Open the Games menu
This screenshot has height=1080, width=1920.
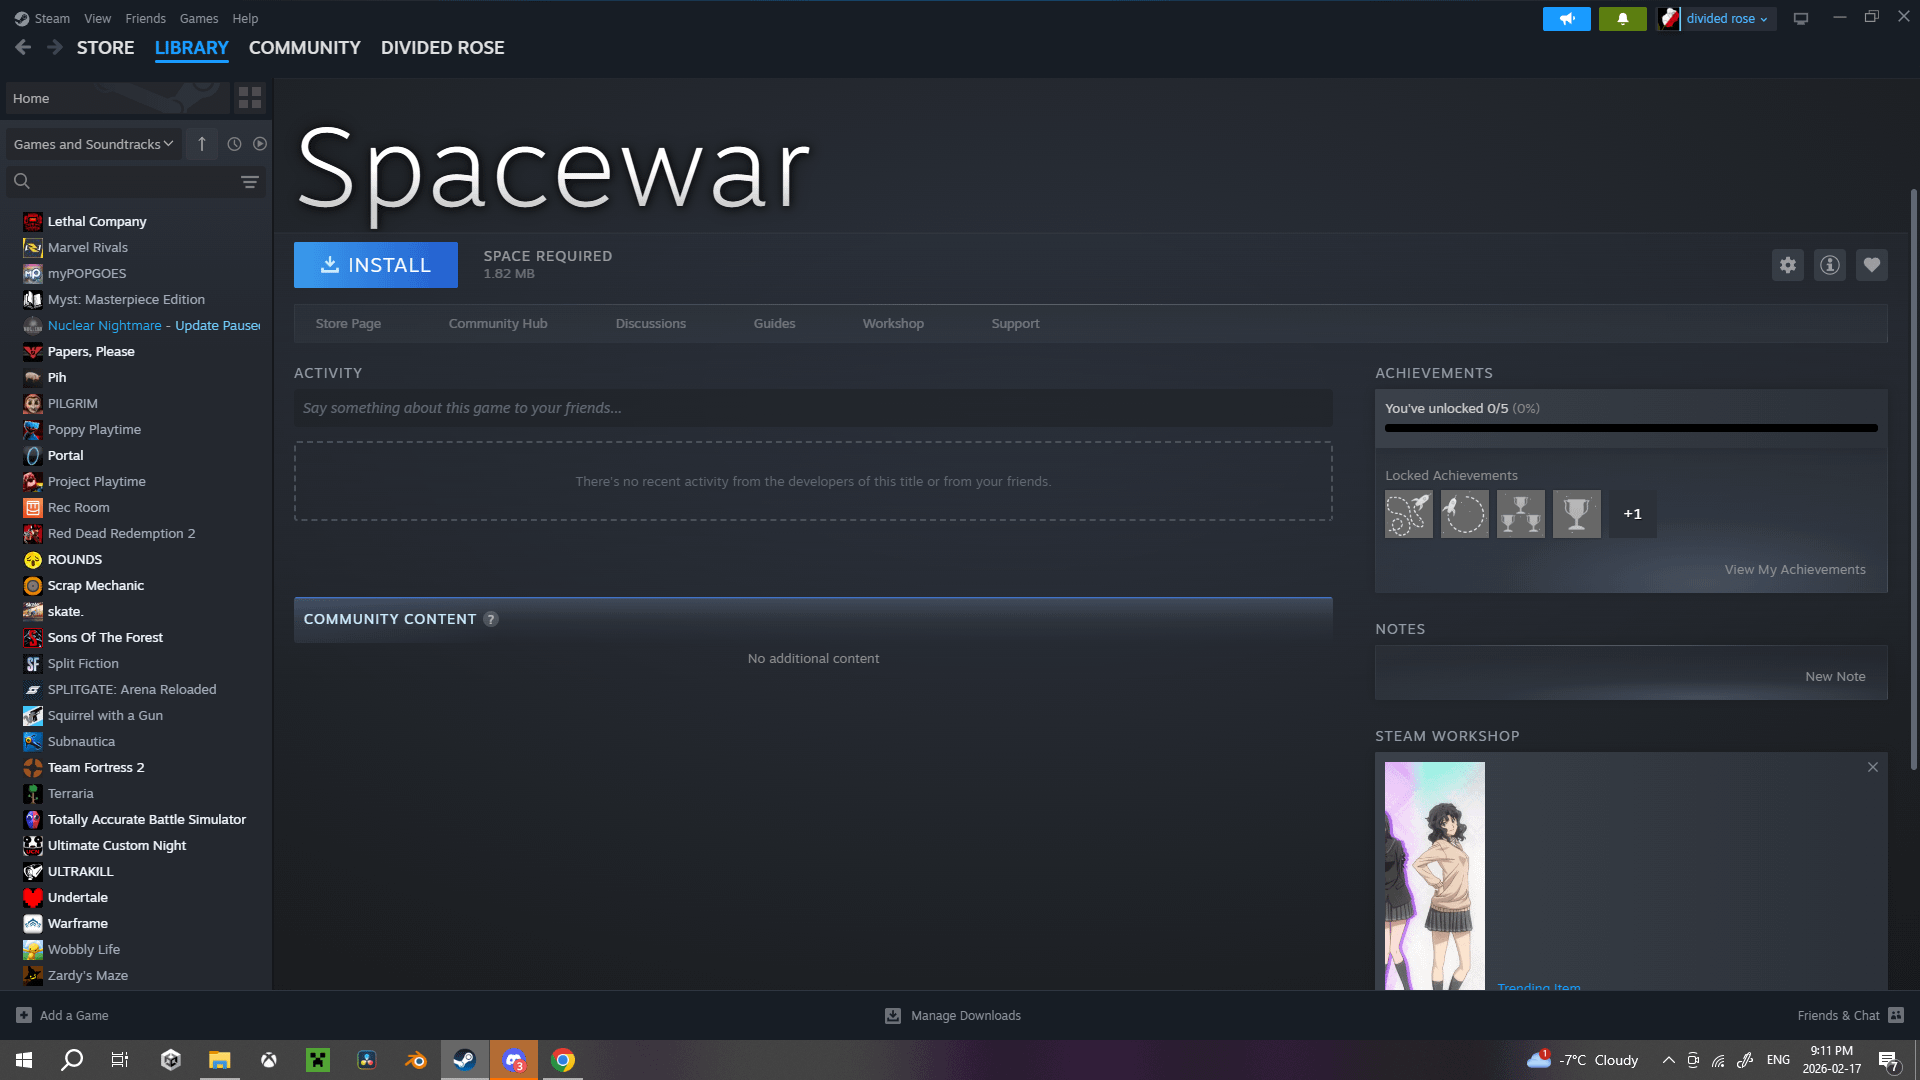point(198,19)
